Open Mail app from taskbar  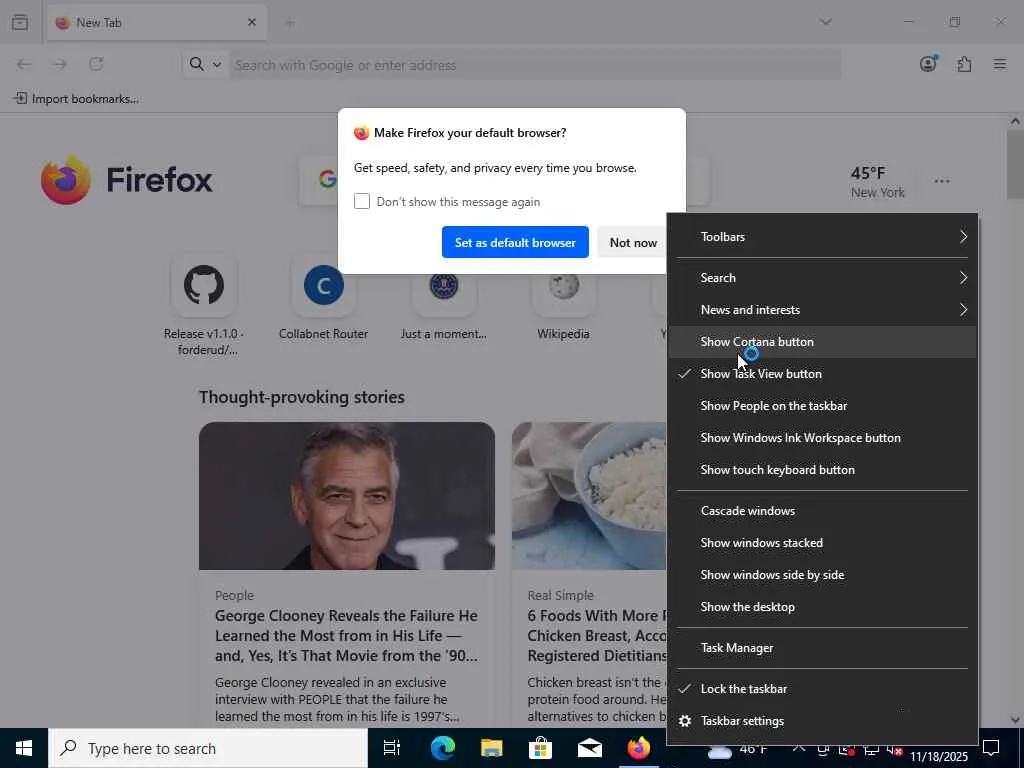pyautogui.click(x=589, y=748)
